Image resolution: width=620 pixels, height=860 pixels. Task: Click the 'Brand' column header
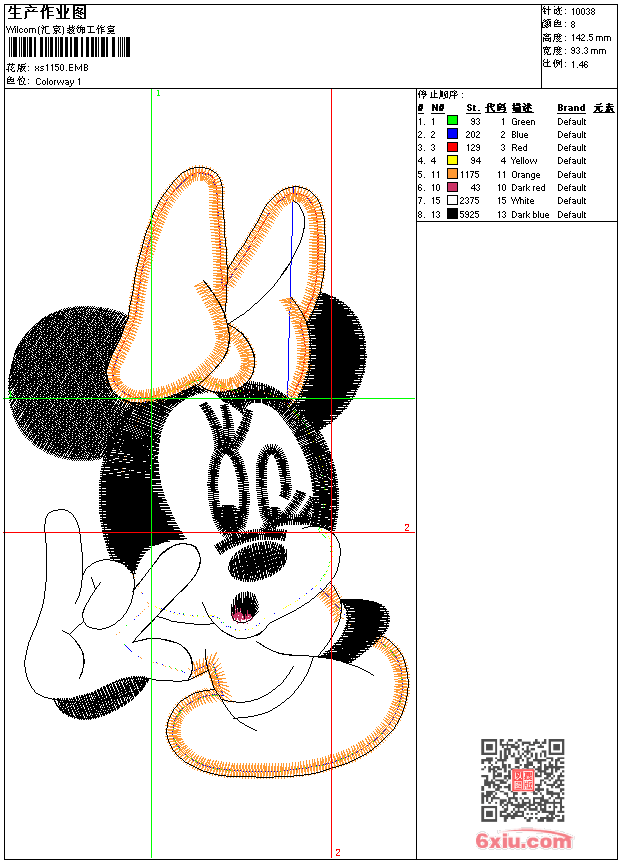571,108
